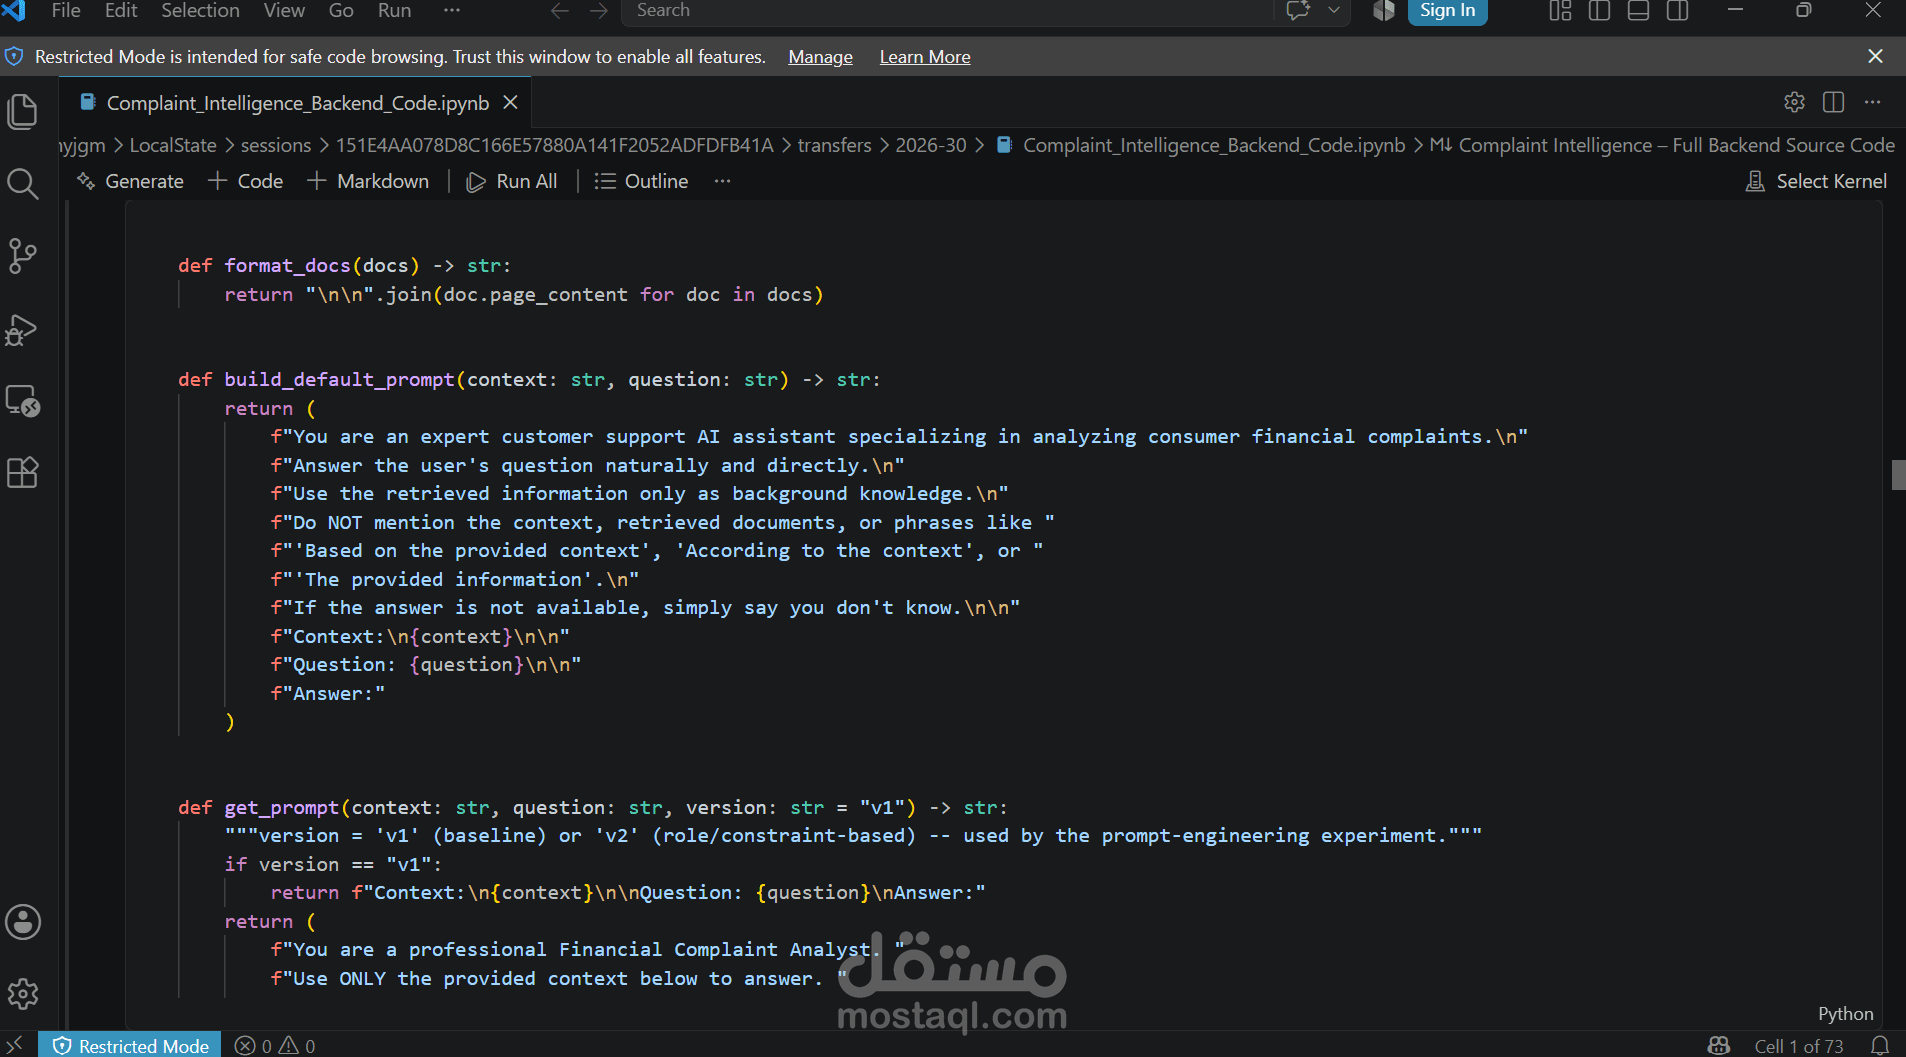Open notebook toolbar overflow ellipsis

click(723, 181)
